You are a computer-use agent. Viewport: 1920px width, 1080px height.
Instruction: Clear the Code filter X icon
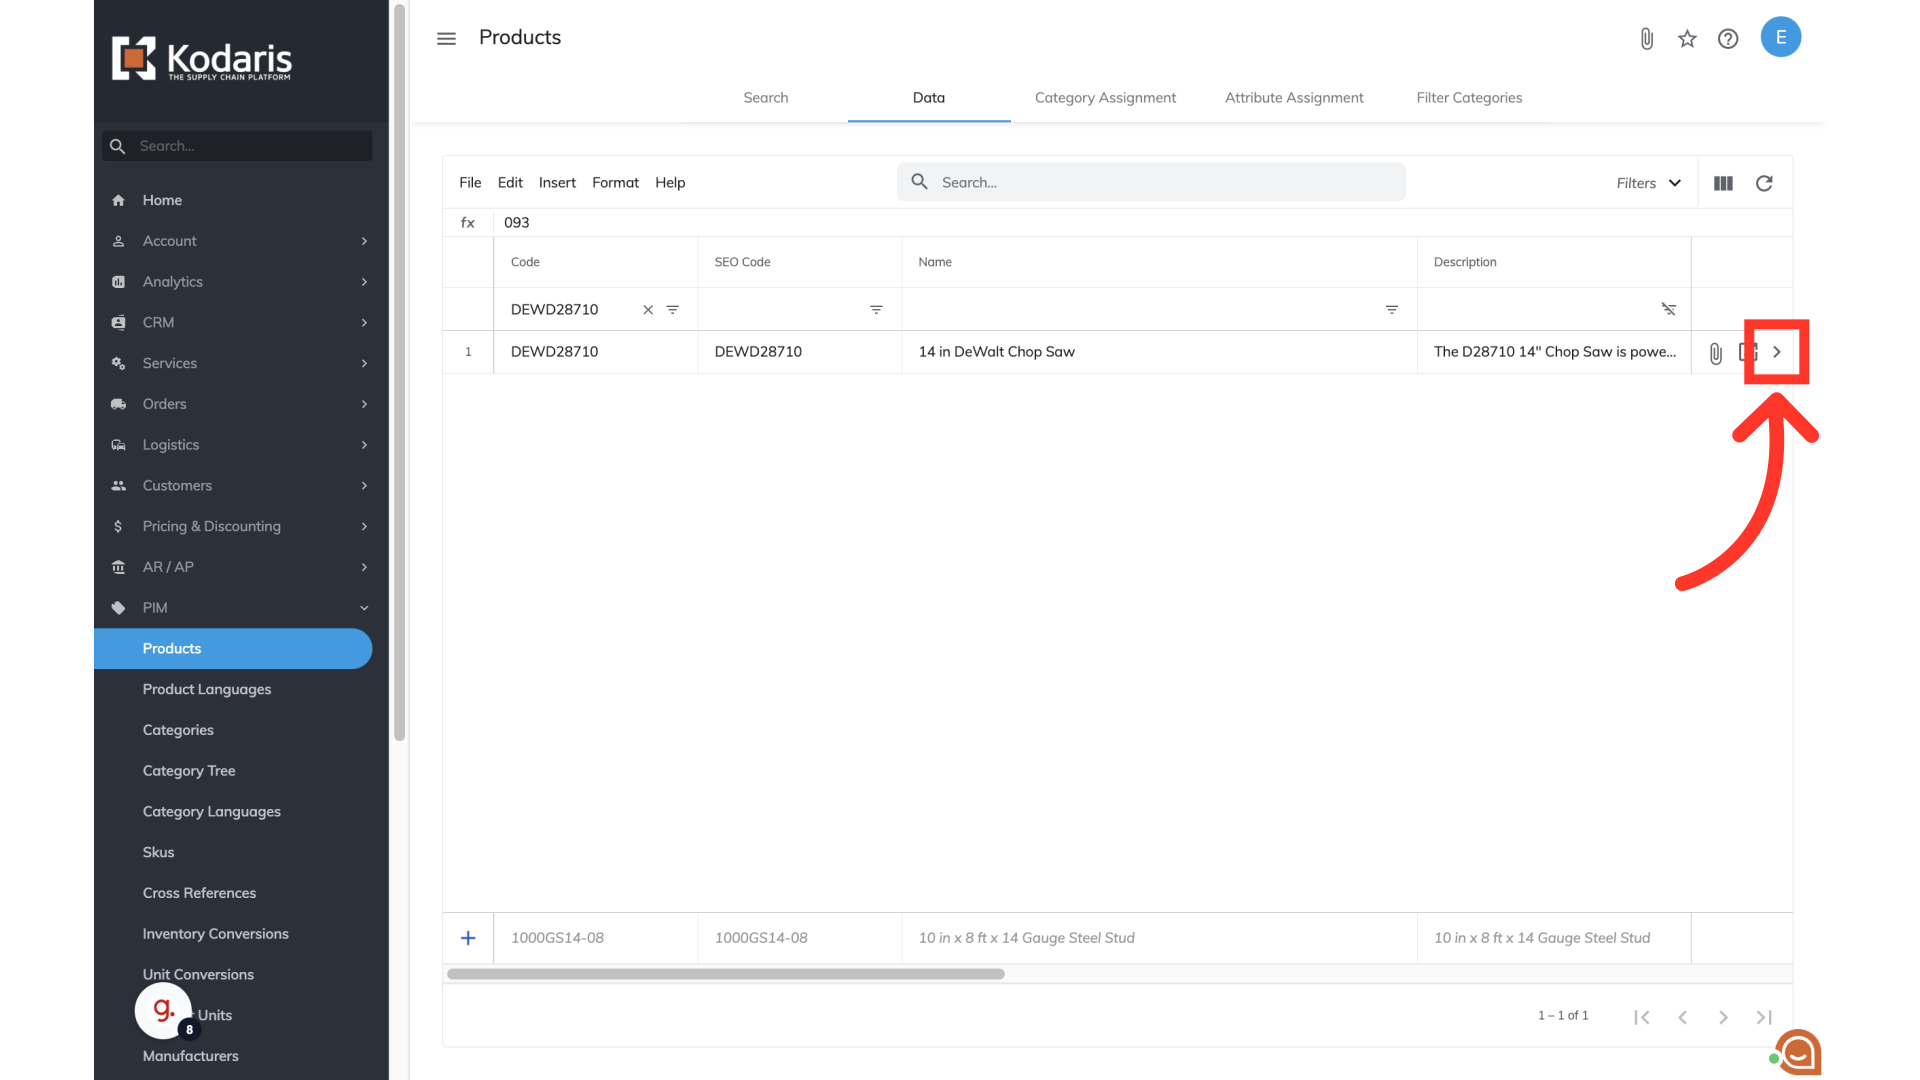click(x=648, y=310)
